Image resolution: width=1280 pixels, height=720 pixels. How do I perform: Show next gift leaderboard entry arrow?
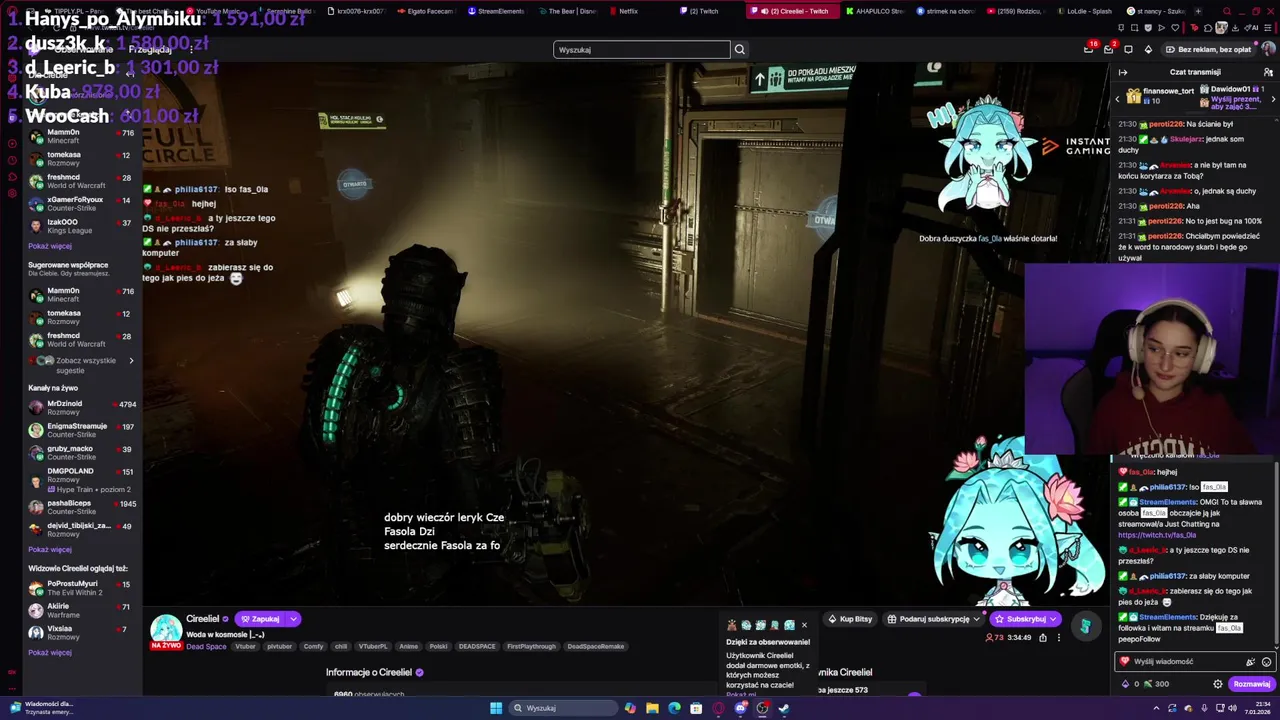pos(1273,99)
